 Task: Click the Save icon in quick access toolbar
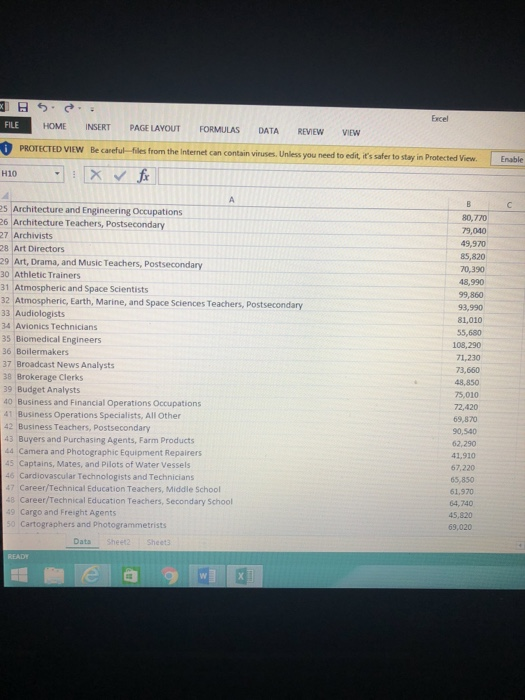click(x=23, y=107)
